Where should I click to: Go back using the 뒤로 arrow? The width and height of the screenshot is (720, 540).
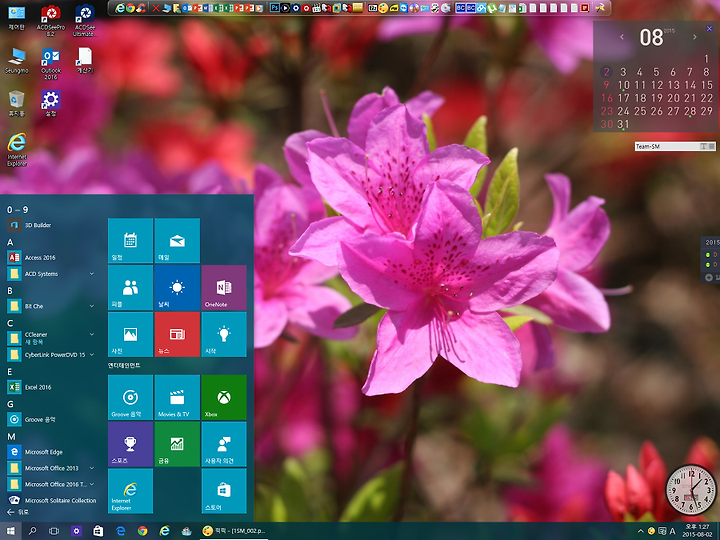pyautogui.click(x=17, y=512)
